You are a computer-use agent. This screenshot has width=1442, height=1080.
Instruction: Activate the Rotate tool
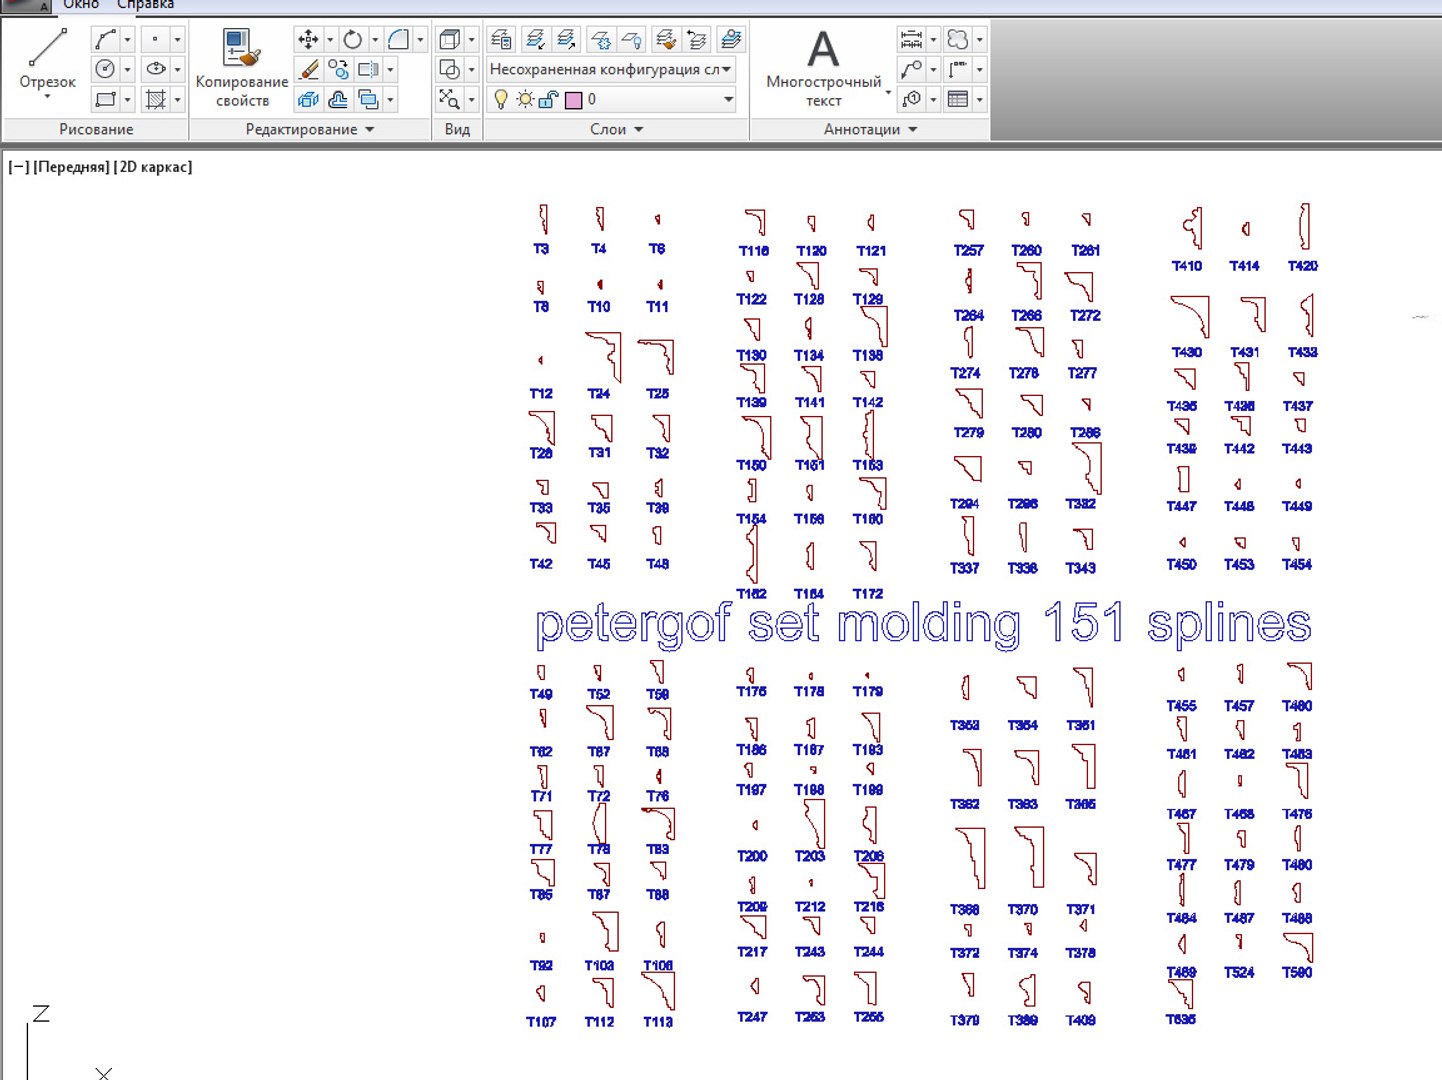point(353,40)
